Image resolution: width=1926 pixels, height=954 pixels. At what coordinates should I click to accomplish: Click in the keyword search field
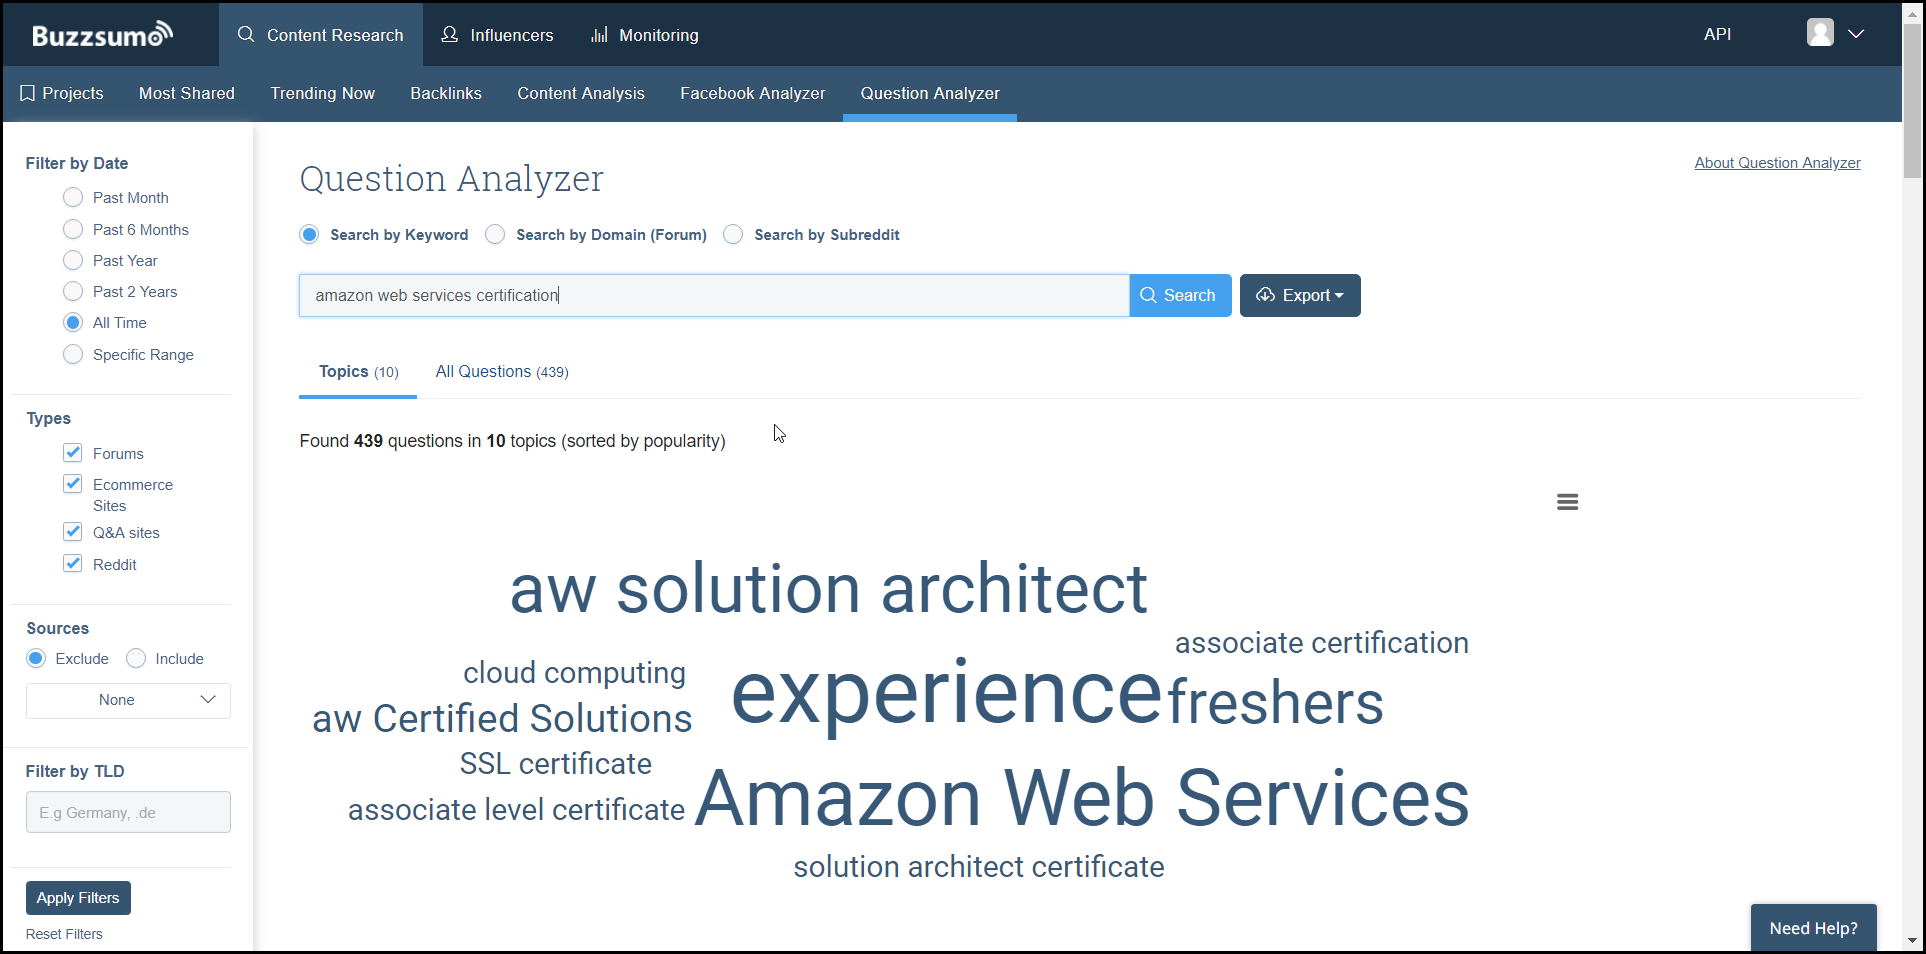tap(714, 295)
